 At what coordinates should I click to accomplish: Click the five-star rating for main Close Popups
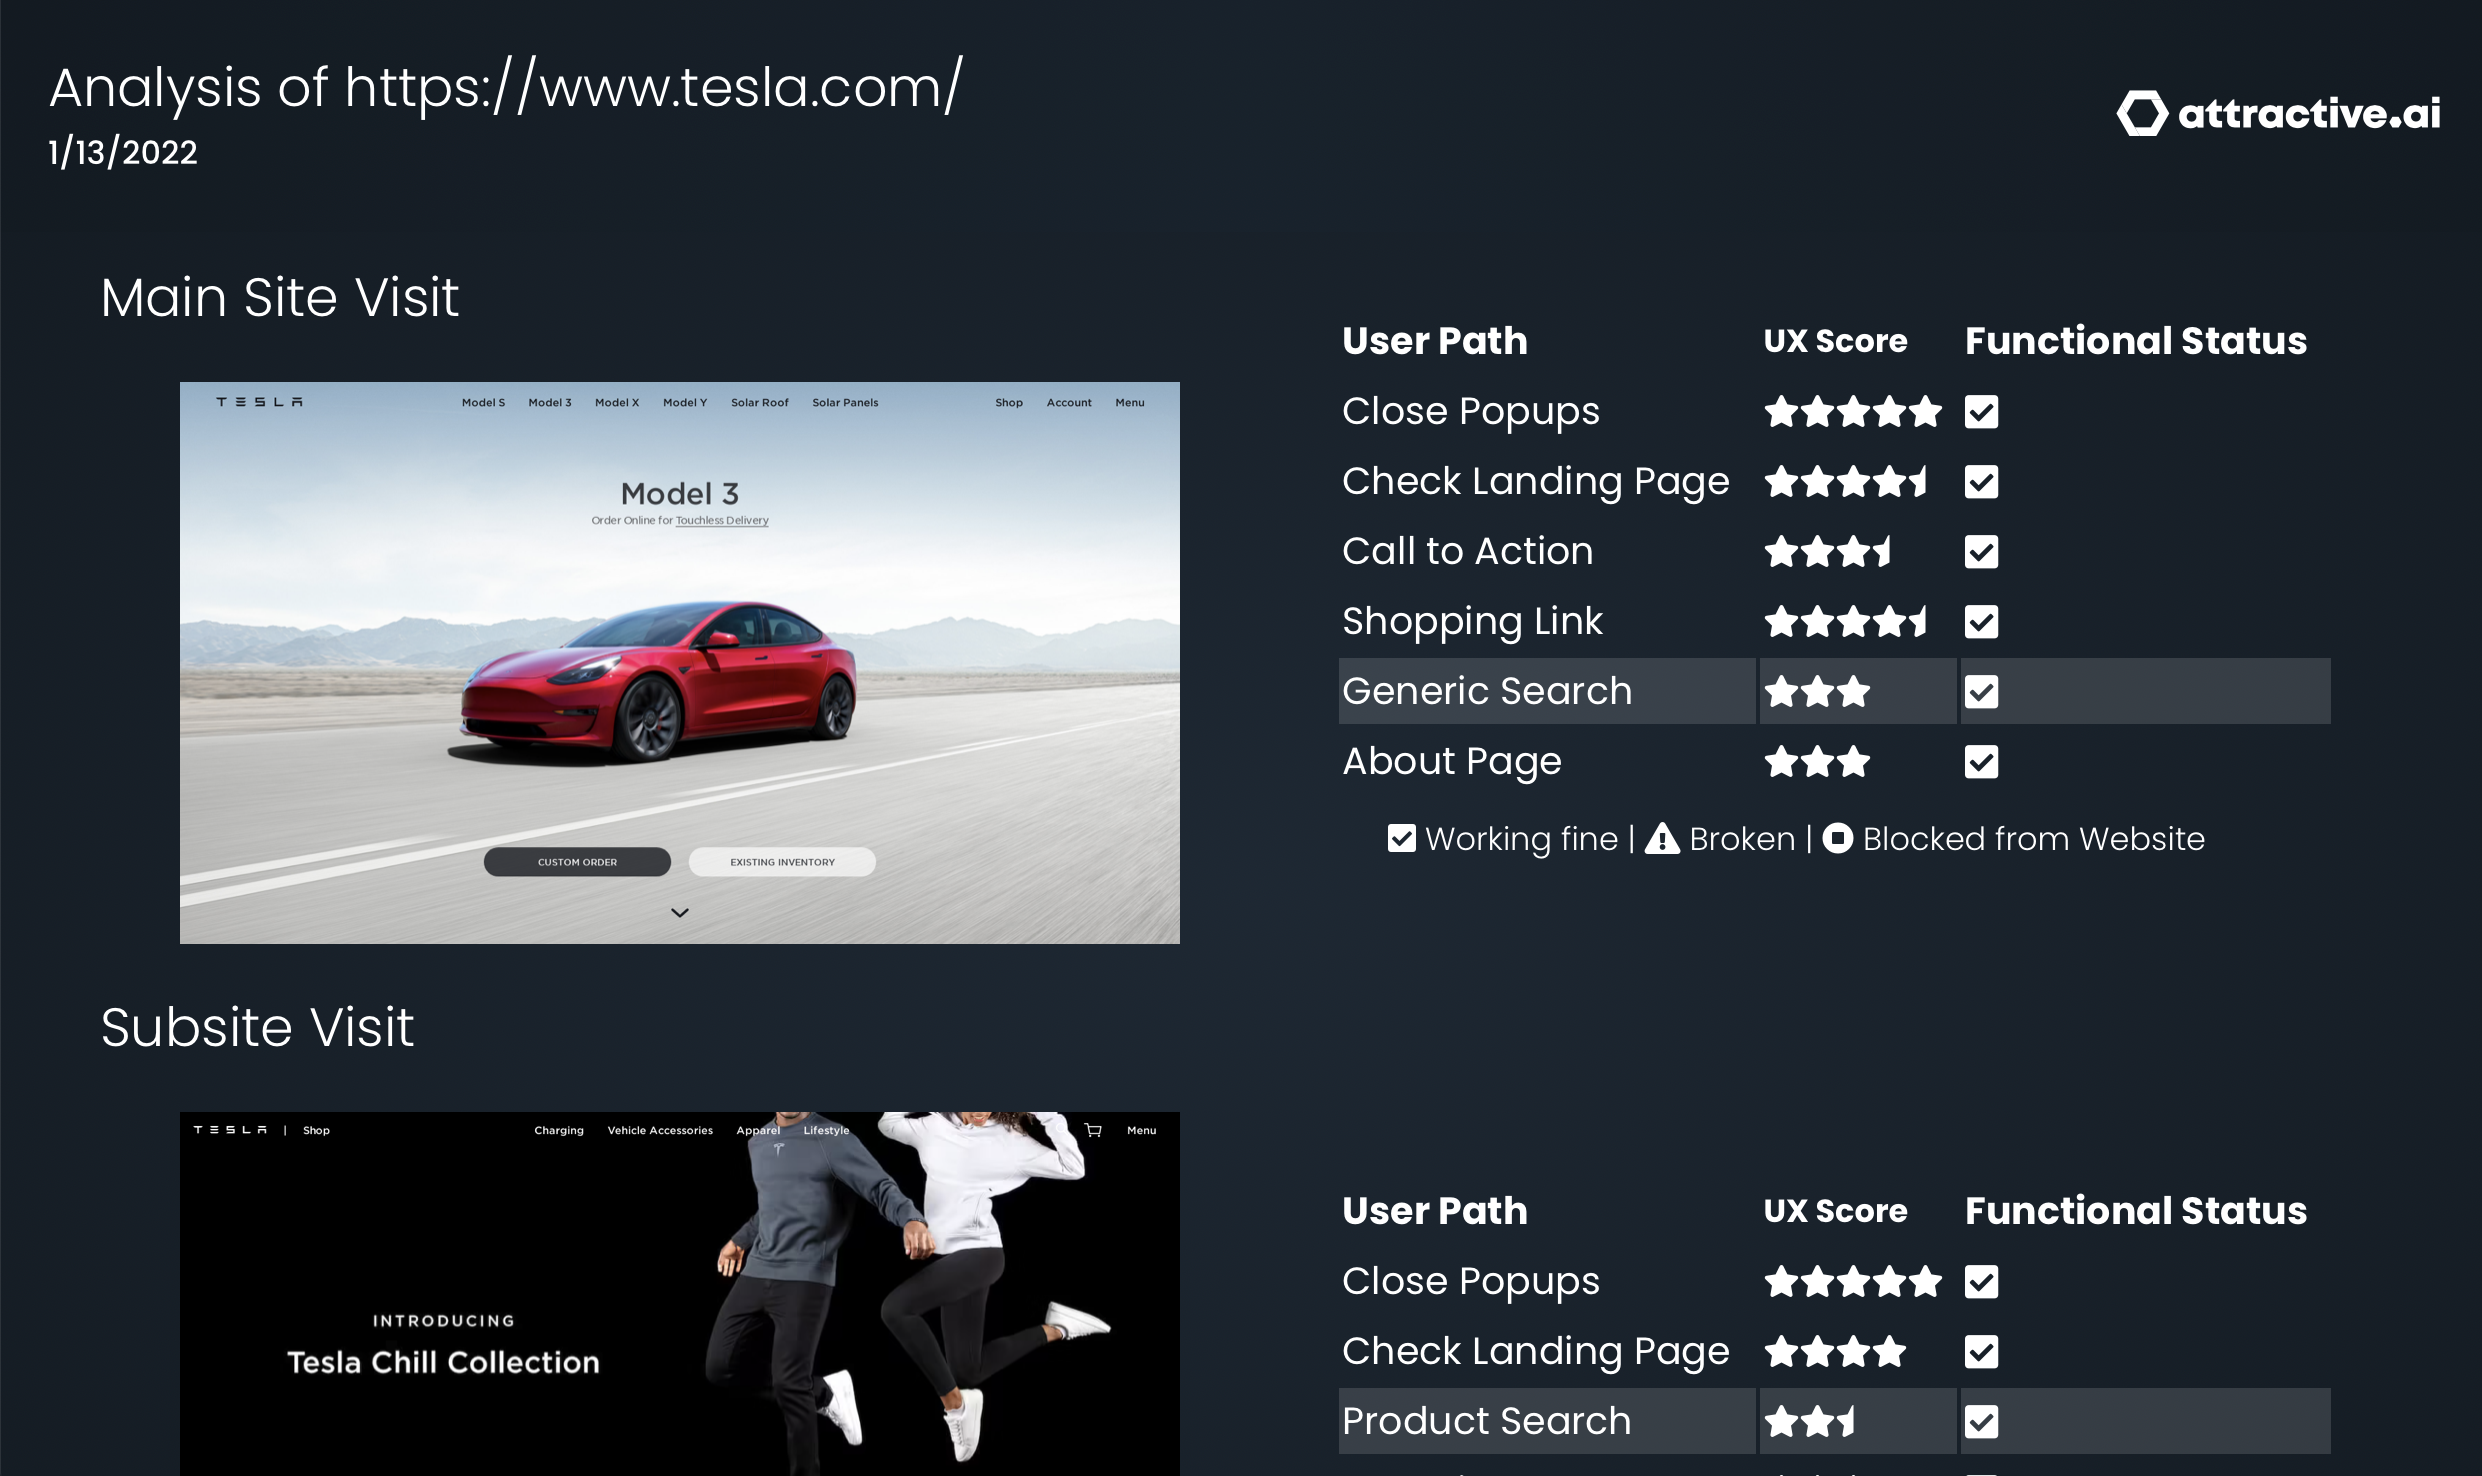1852,412
